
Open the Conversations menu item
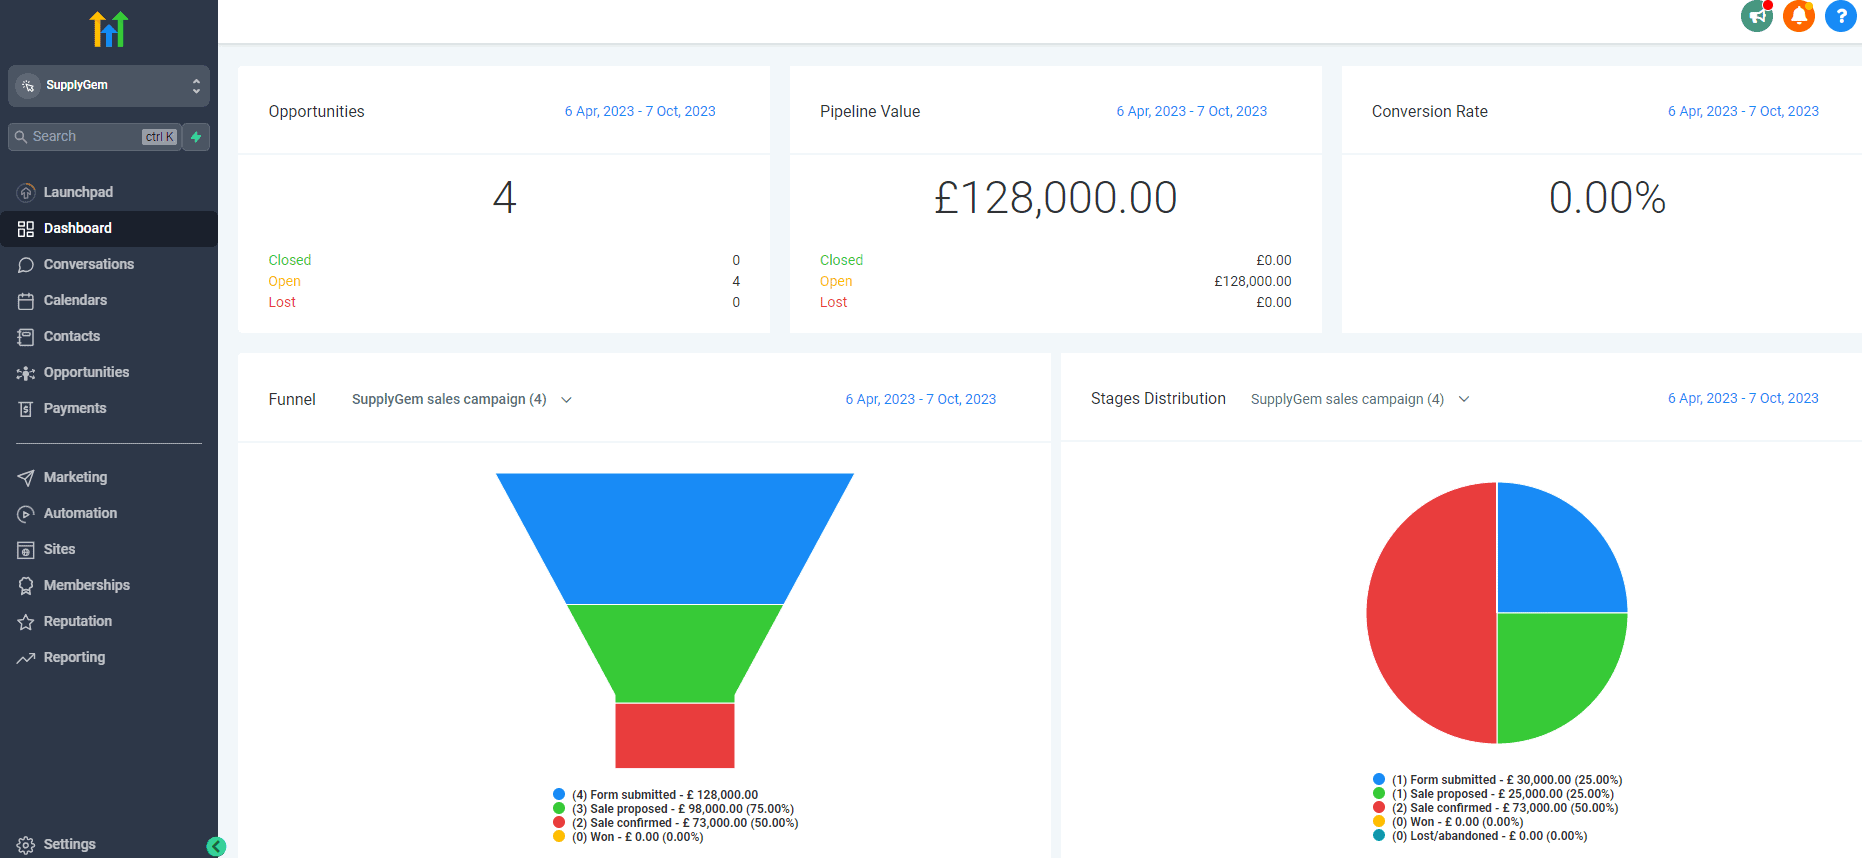109,265
